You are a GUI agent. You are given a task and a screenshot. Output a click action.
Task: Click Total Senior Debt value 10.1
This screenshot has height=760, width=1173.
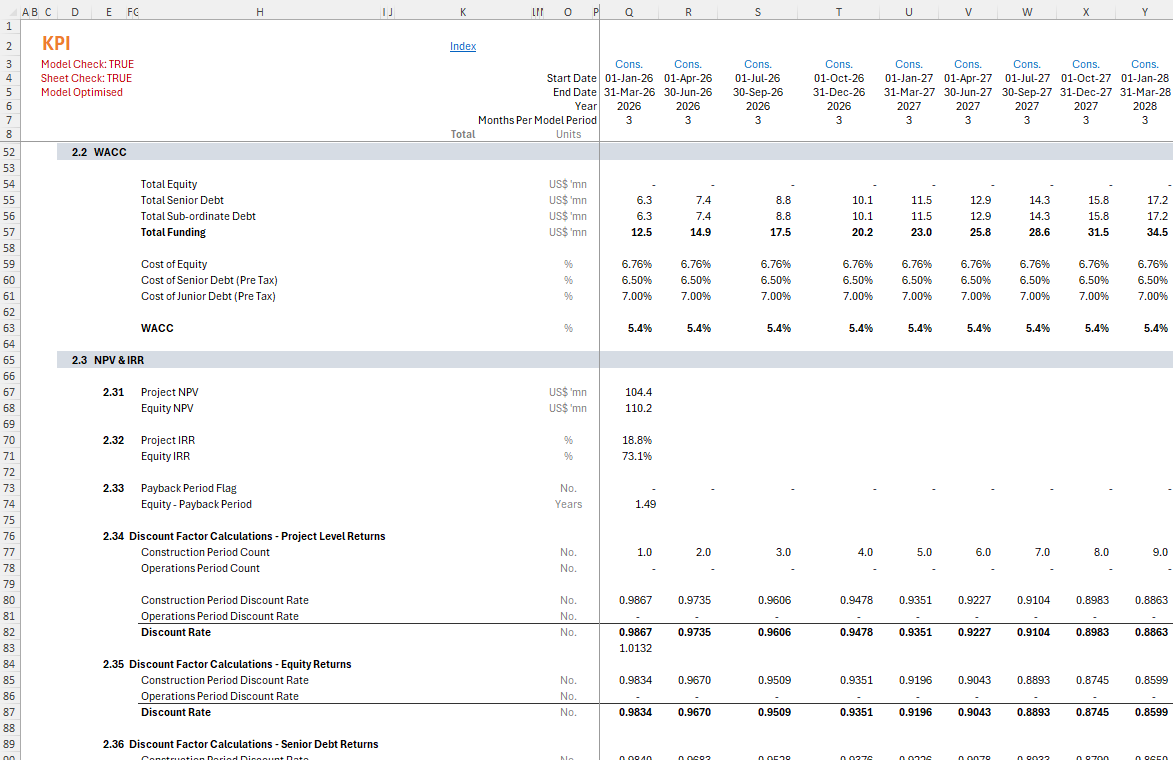coord(862,200)
